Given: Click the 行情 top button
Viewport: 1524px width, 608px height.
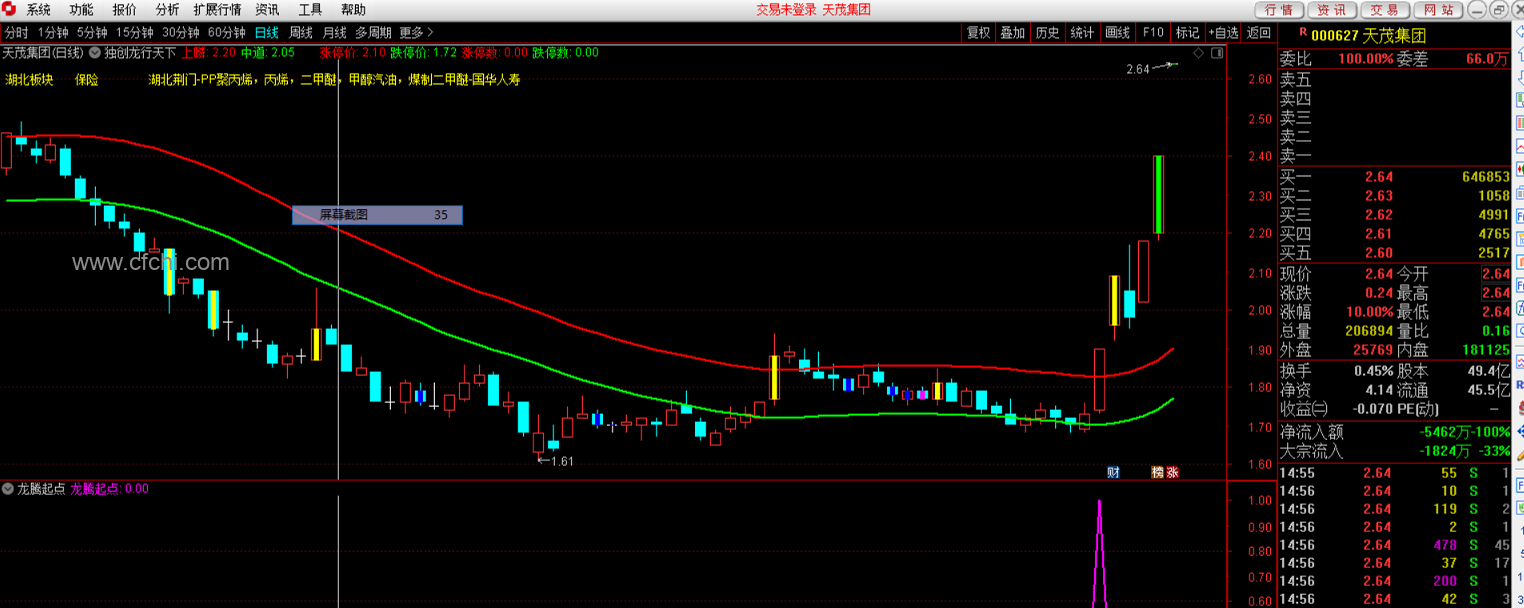Looking at the screenshot, I should 1278,10.
